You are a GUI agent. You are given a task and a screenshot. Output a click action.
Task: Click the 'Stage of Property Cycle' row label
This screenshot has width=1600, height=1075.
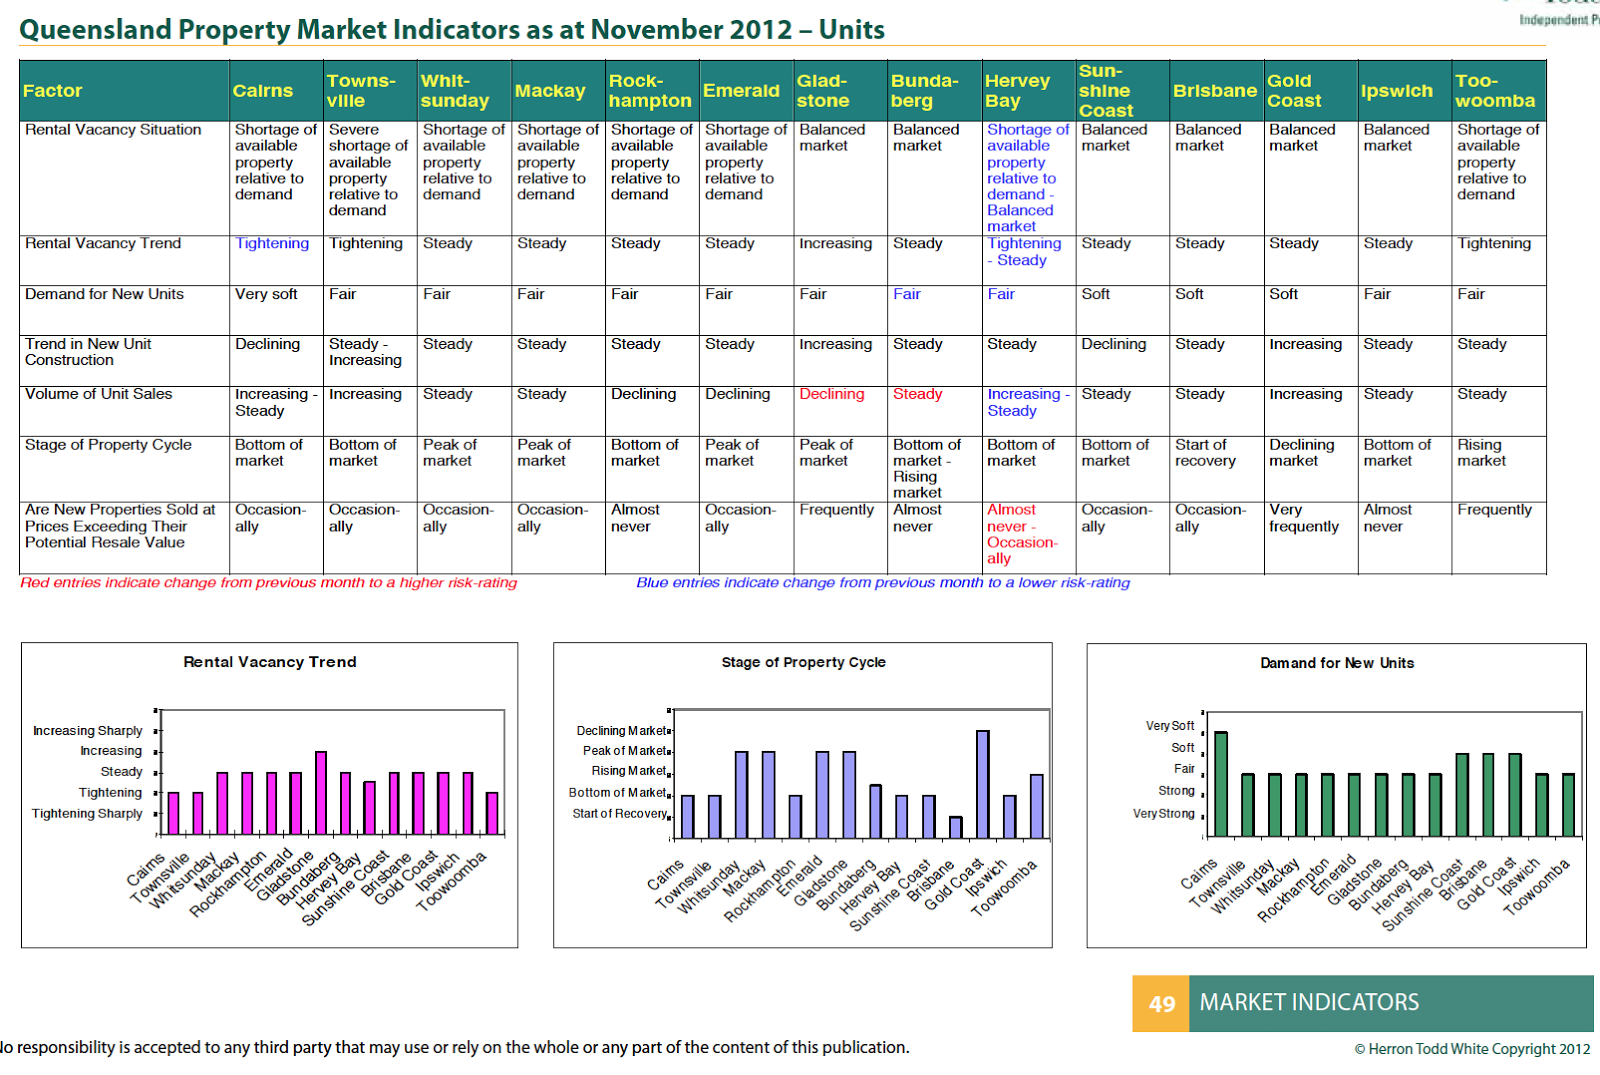point(108,445)
